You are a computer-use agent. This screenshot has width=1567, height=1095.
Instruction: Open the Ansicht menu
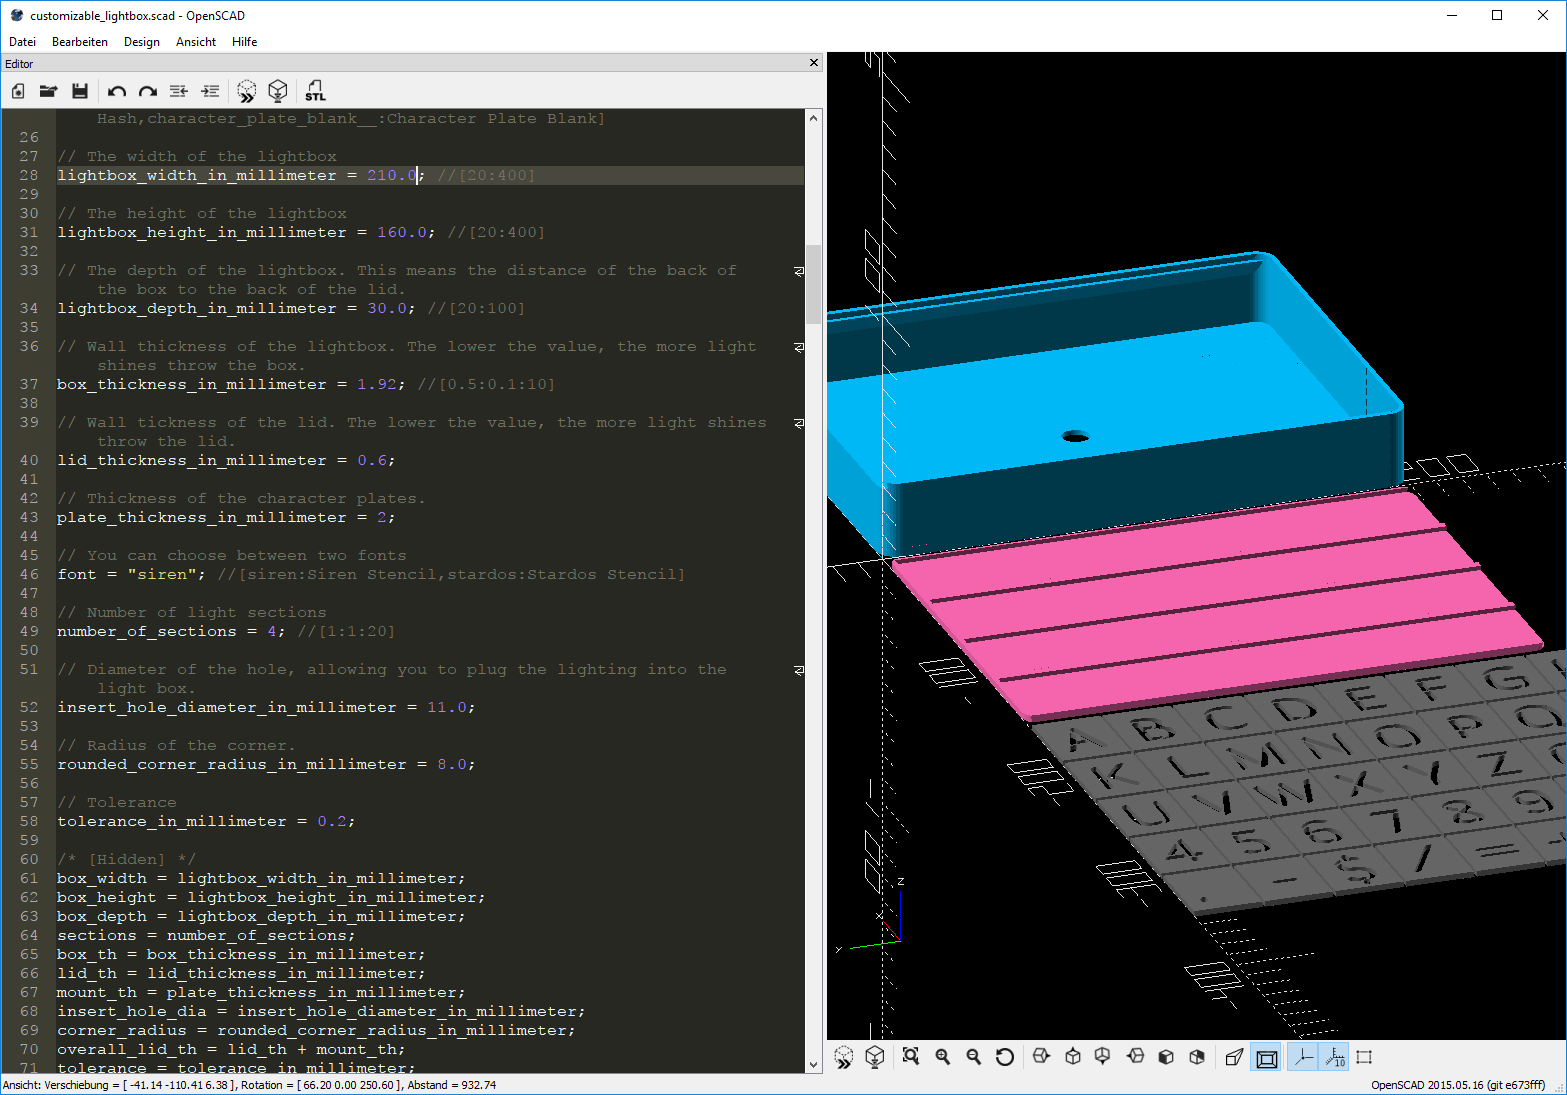tap(196, 42)
